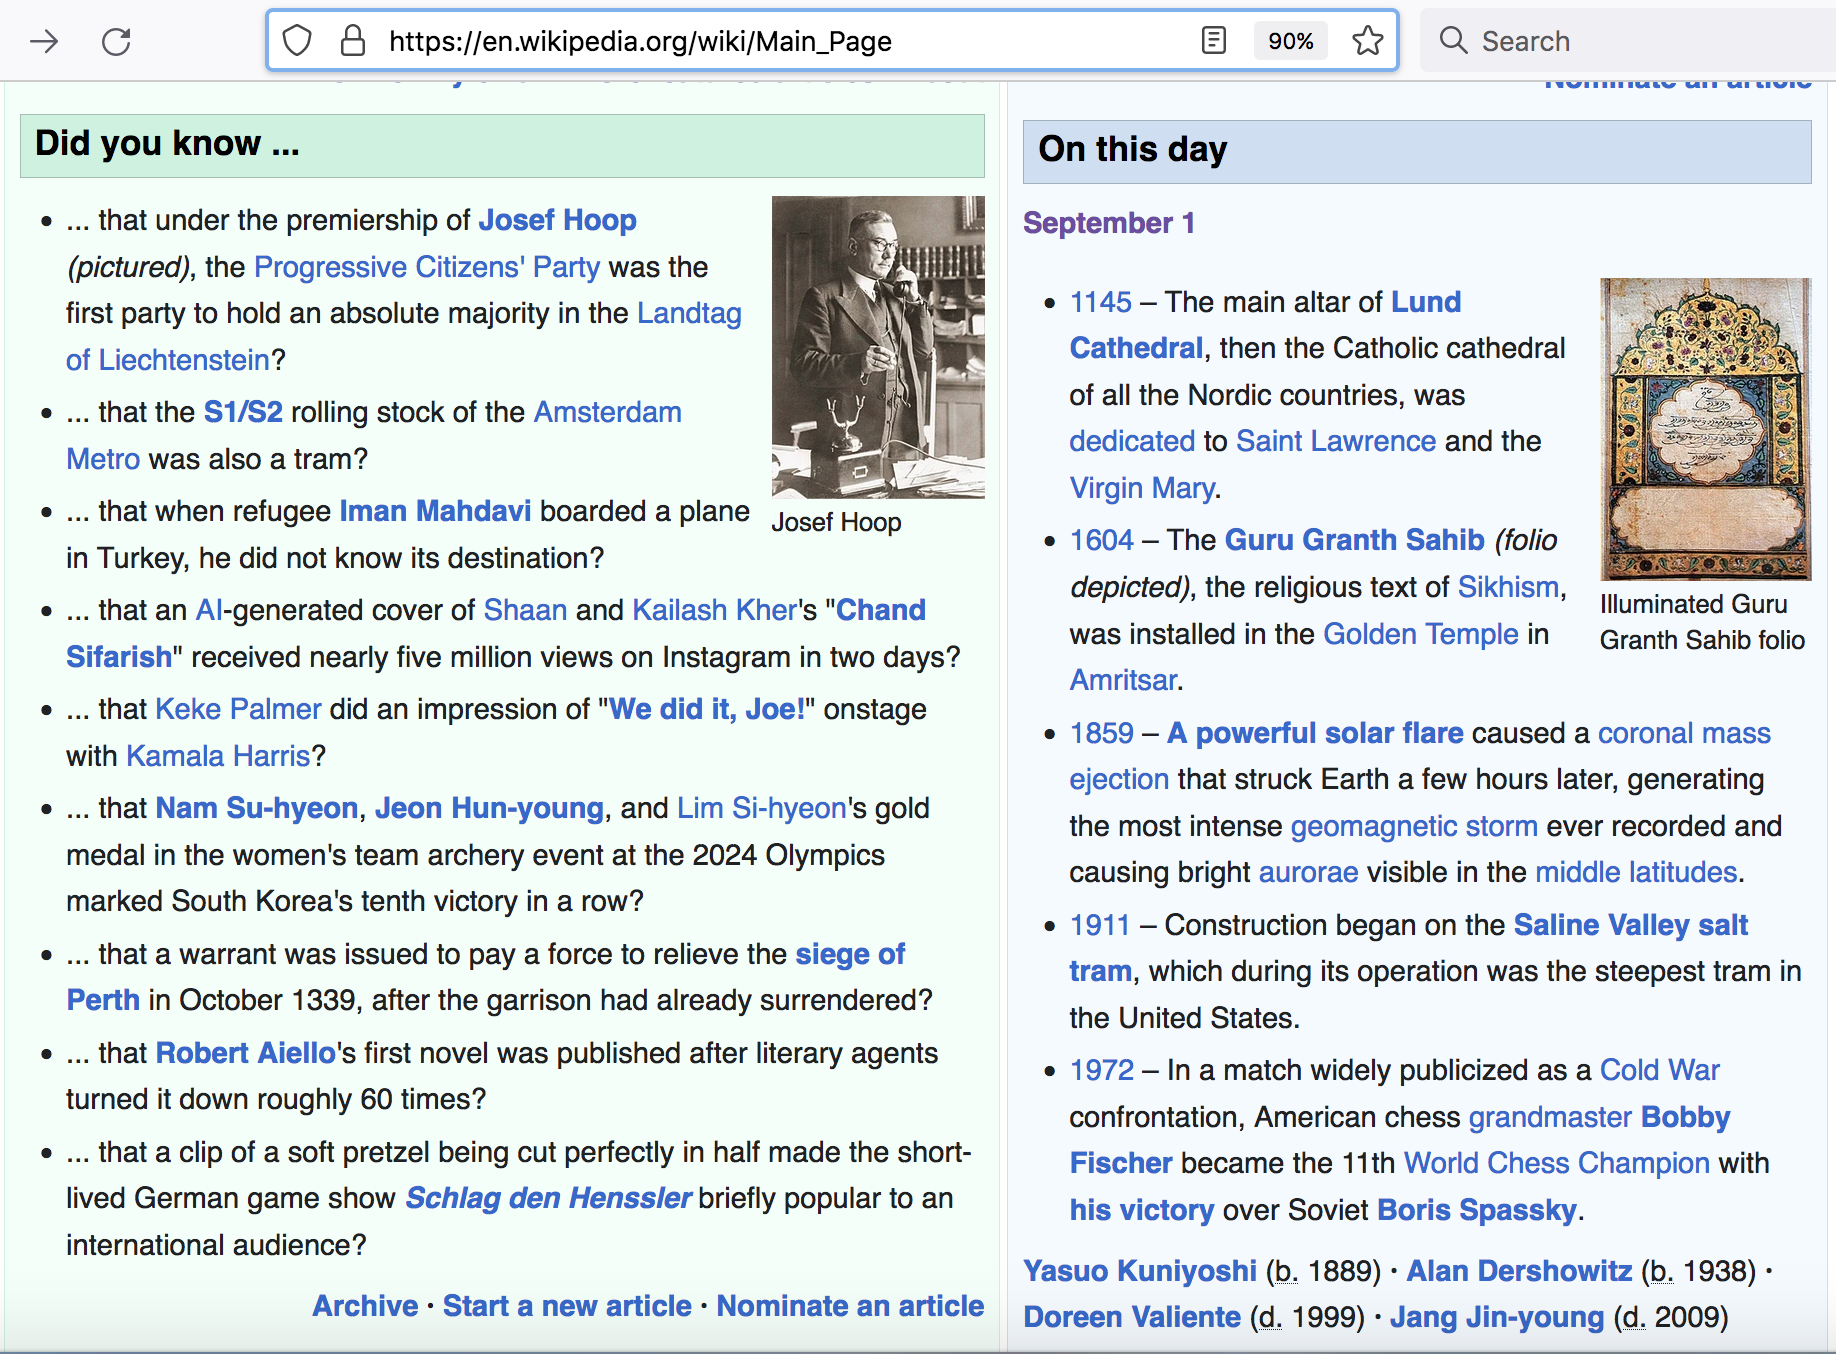Open A powerful solar flare article
Image resolution: width=1836 pixels, height=1354 pixels.
(x=1315, y=733)
